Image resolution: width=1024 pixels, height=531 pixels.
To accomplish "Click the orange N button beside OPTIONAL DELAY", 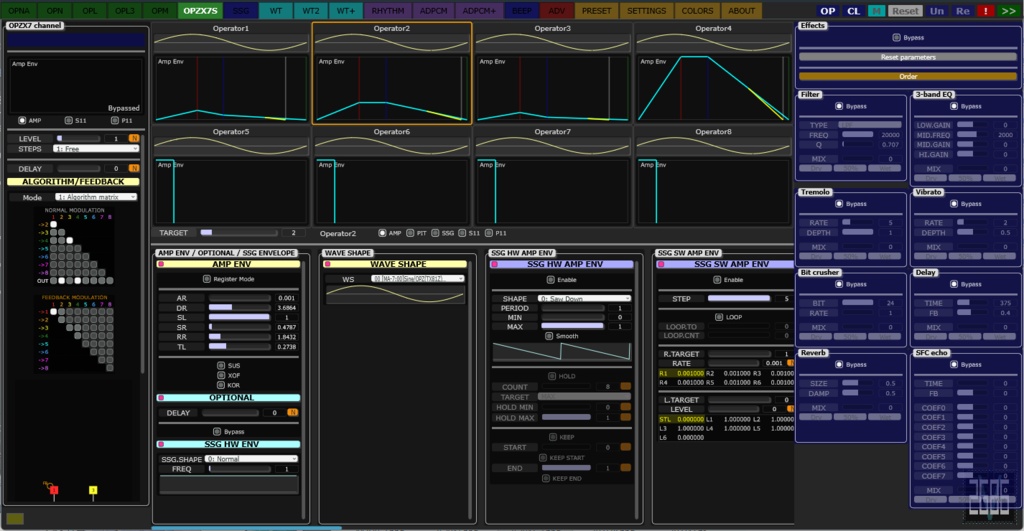I will pyautogui.click(x=293, y=413).
